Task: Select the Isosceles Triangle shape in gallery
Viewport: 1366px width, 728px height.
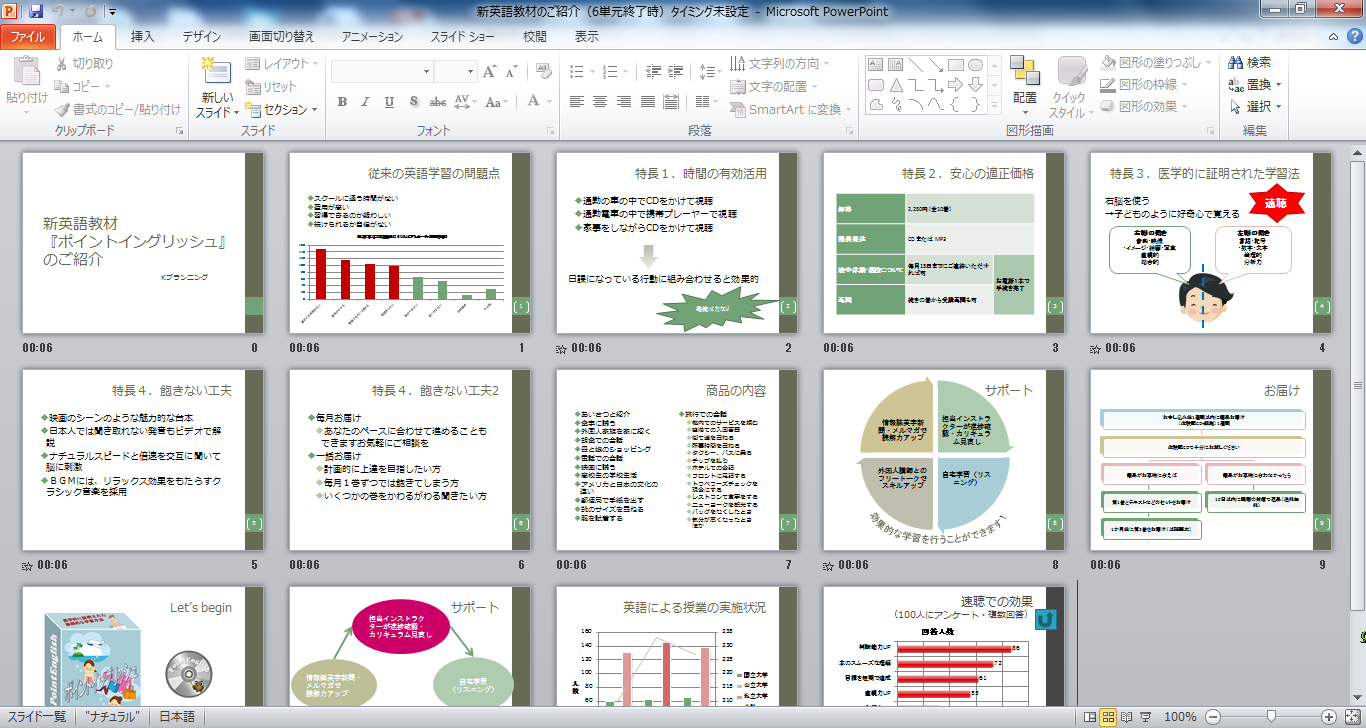Action: (x=896, y=85)
